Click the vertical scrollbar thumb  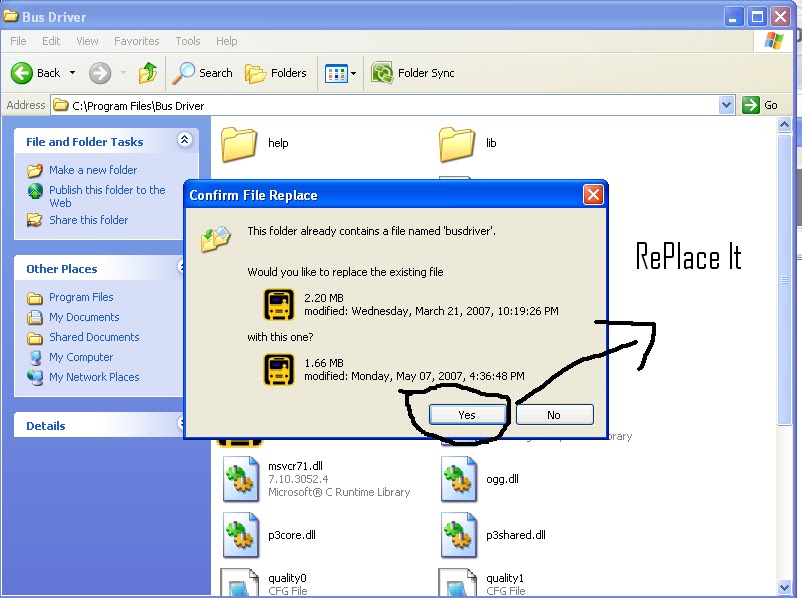[785, 279]
